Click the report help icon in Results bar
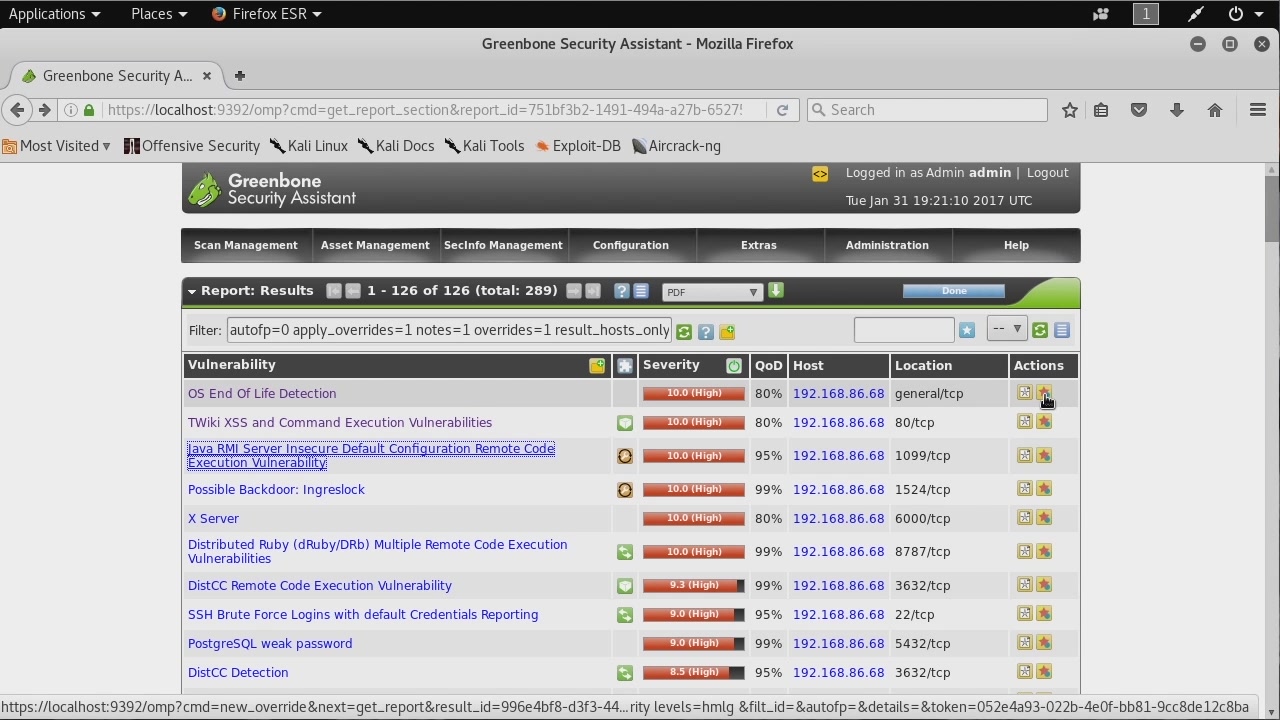The image size is (1280, 720). click(x=621, y=291)
